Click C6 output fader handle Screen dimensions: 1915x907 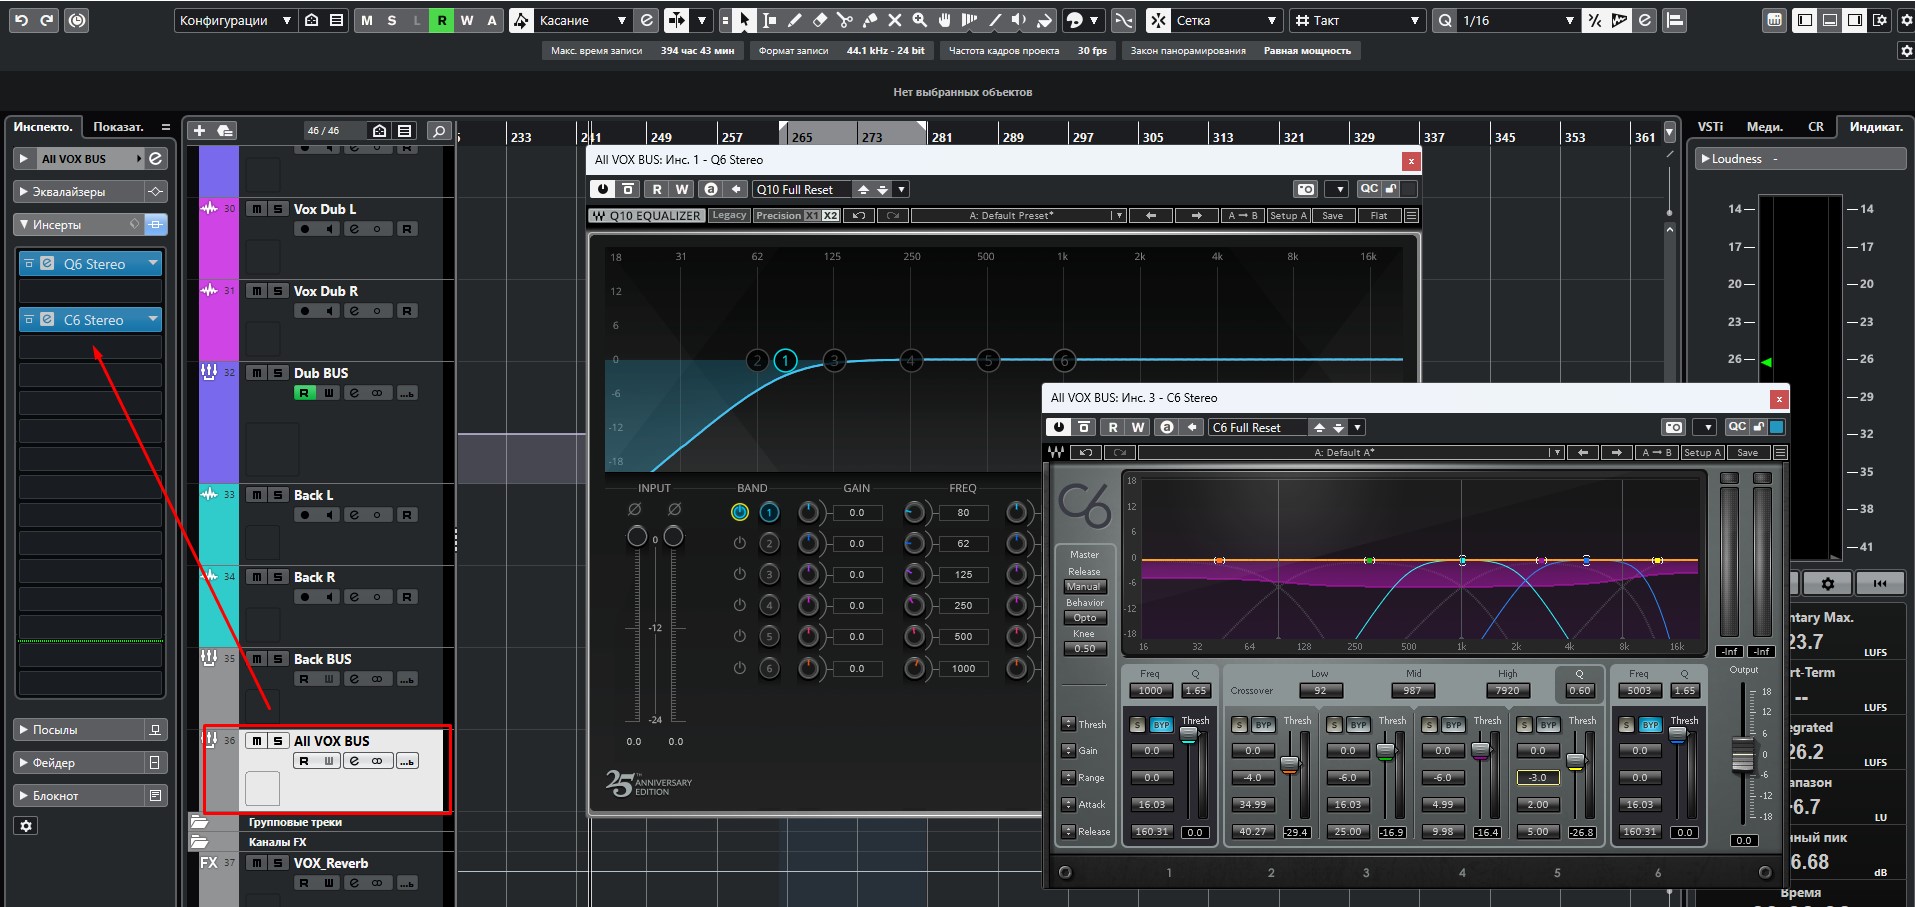click(1743, 755)
